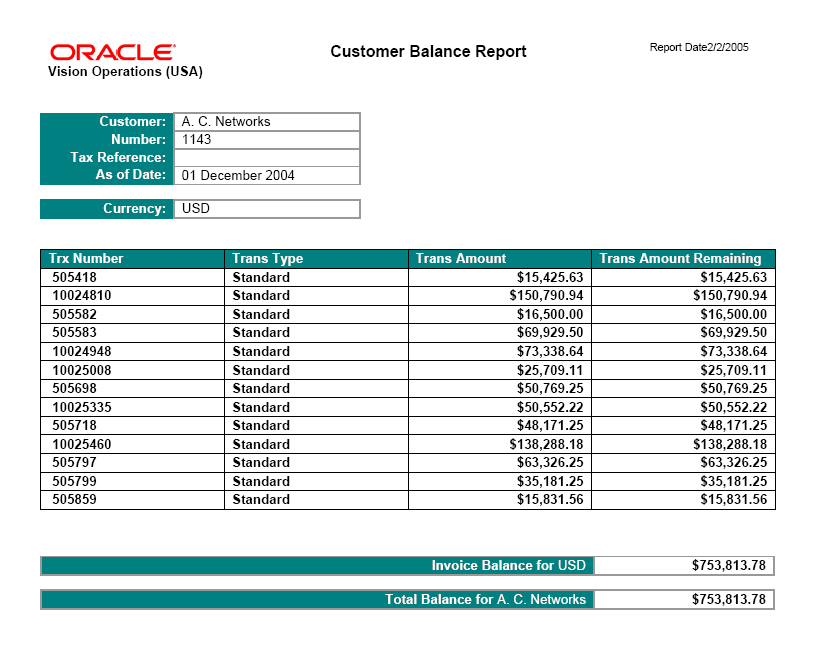
Task: Click remaining amount $15,425.63 in row 505418
Action: tap(734, 277)
